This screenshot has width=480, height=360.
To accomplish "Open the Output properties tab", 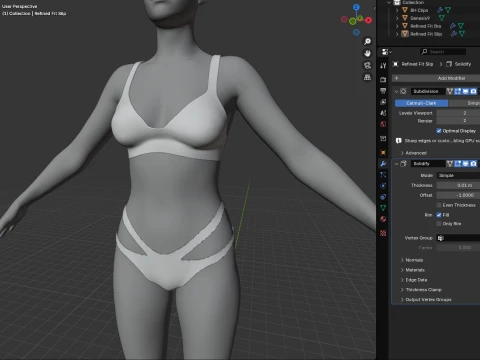I will click(383, 91).
